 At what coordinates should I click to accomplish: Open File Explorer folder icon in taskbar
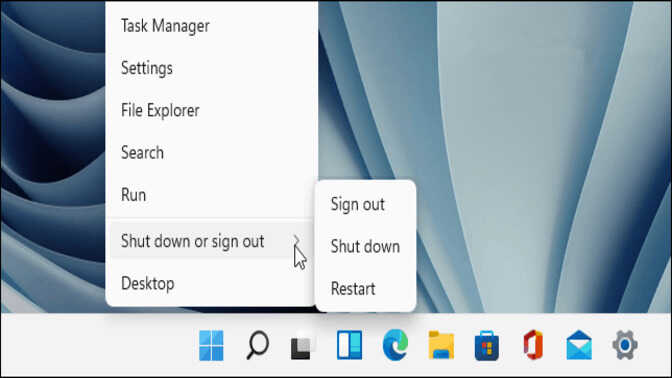click(x=441, y=345)
